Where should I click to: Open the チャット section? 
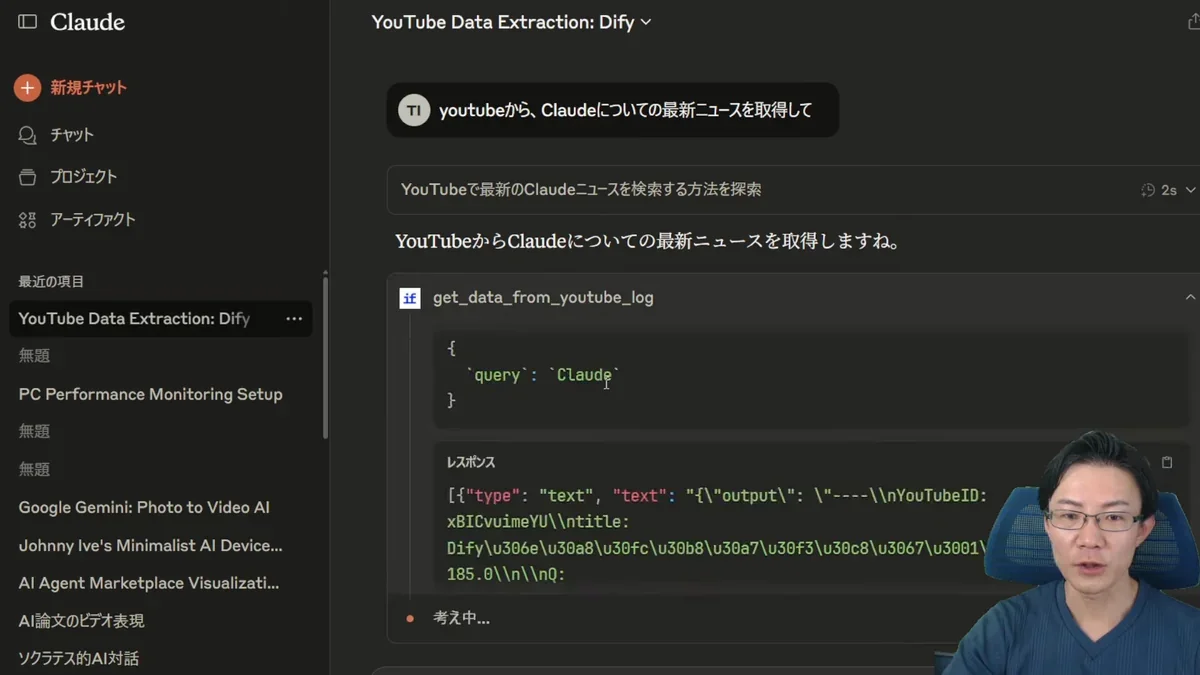[x=70, y=135]
